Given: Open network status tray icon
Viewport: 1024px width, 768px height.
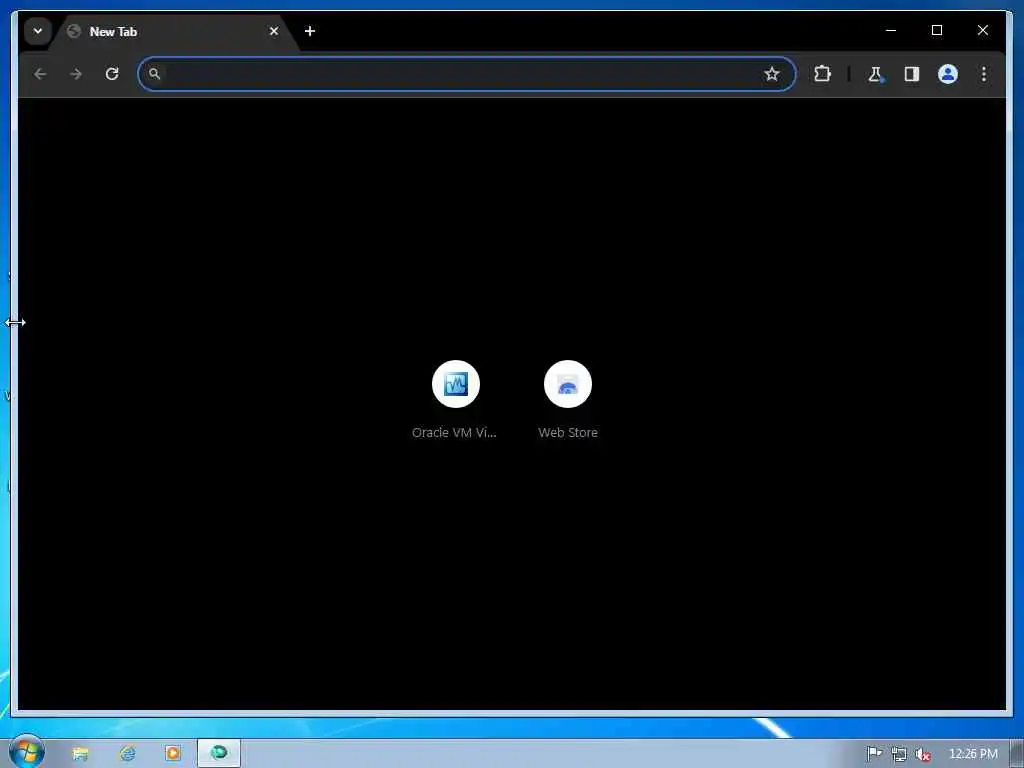Looking at the screenshot, I should click(x=899, y=754).
